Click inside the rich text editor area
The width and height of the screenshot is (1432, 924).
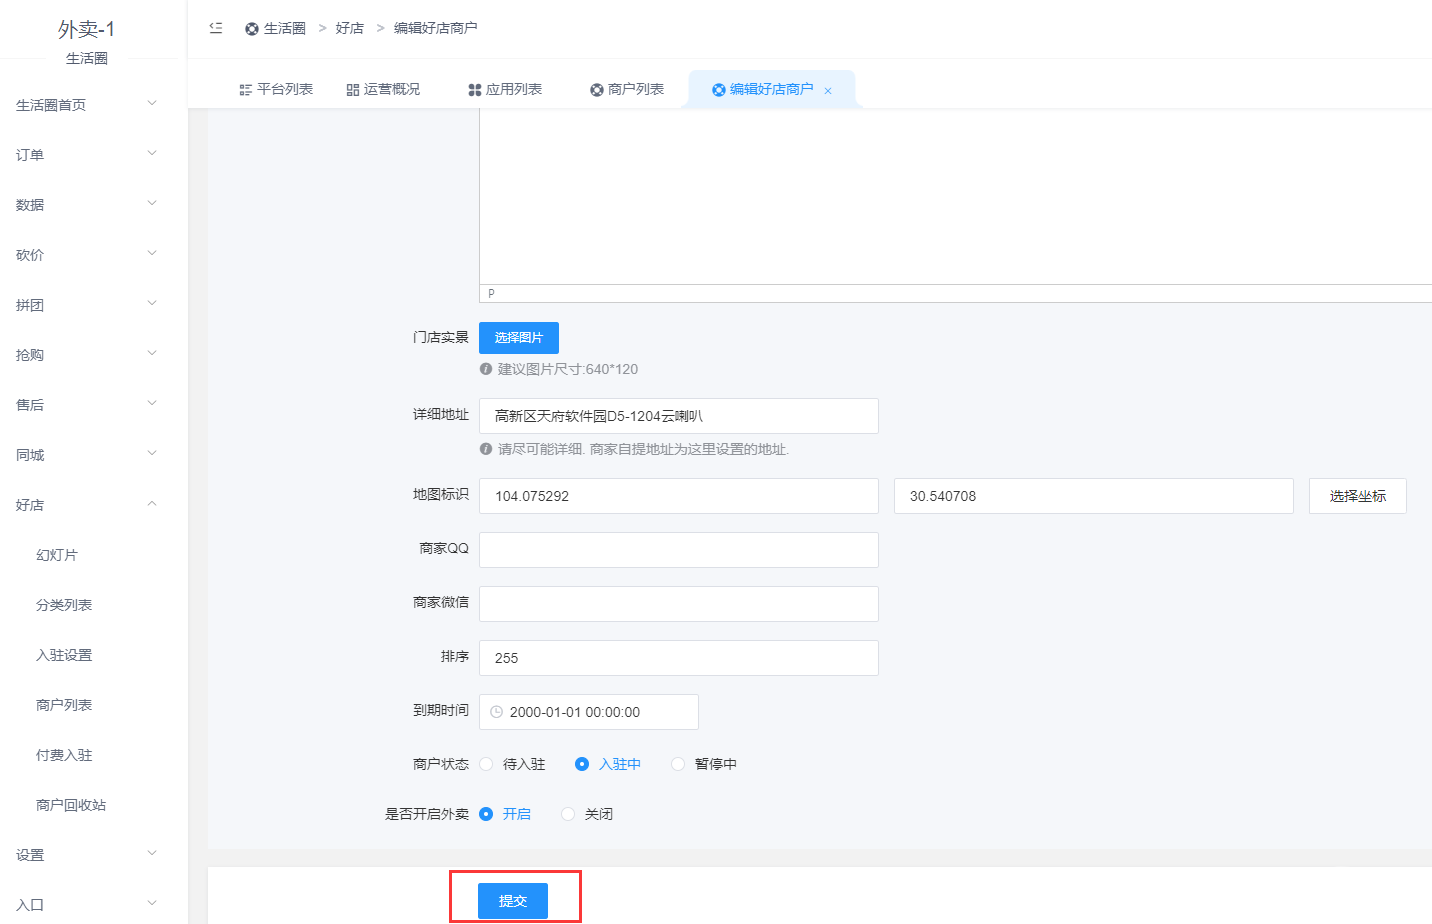click(956, 197)
